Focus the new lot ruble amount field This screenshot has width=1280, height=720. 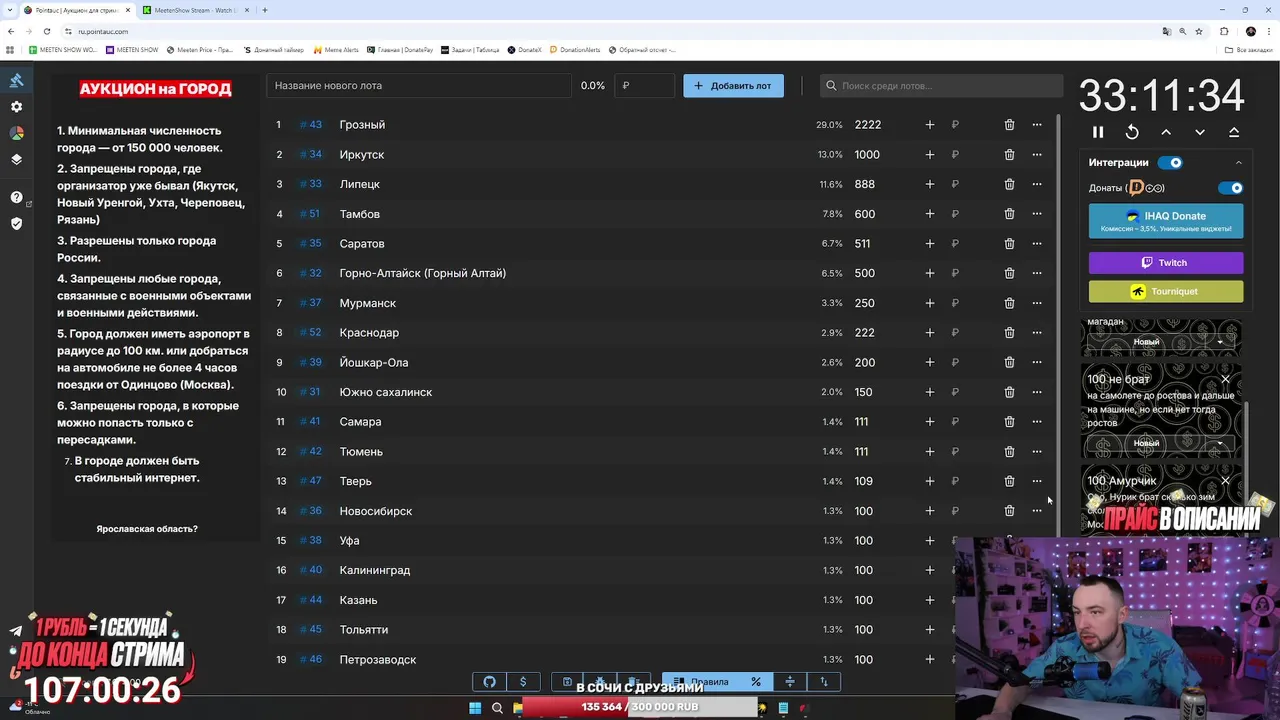point(645,86)
